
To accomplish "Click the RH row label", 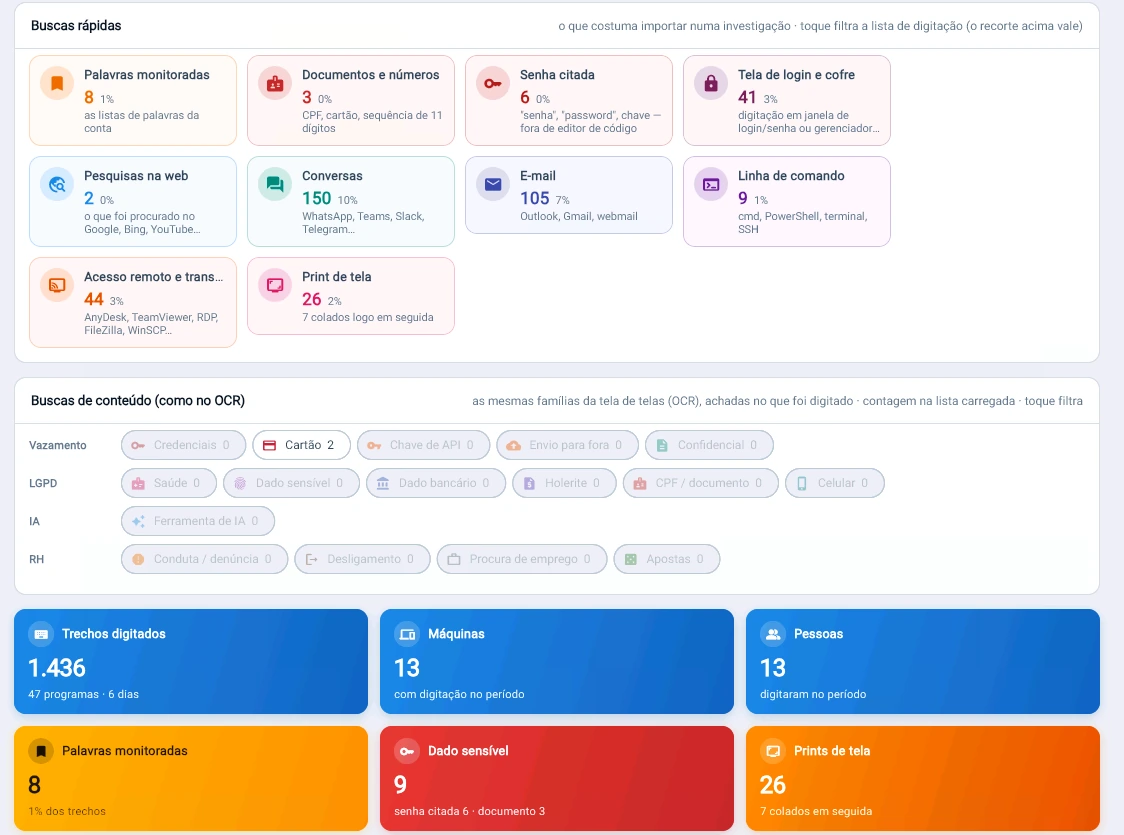I will click(37, 559).
